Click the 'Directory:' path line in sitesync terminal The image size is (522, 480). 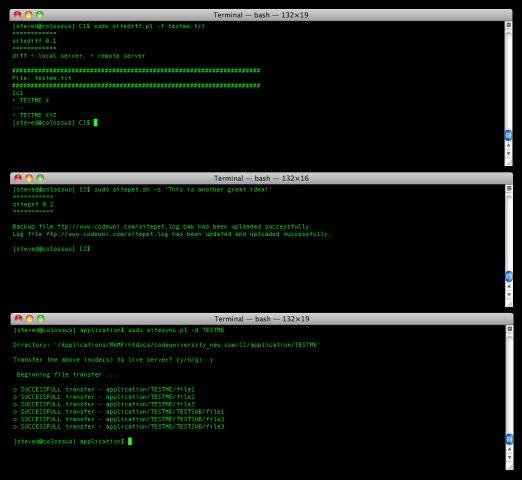[x=166, y=345]
